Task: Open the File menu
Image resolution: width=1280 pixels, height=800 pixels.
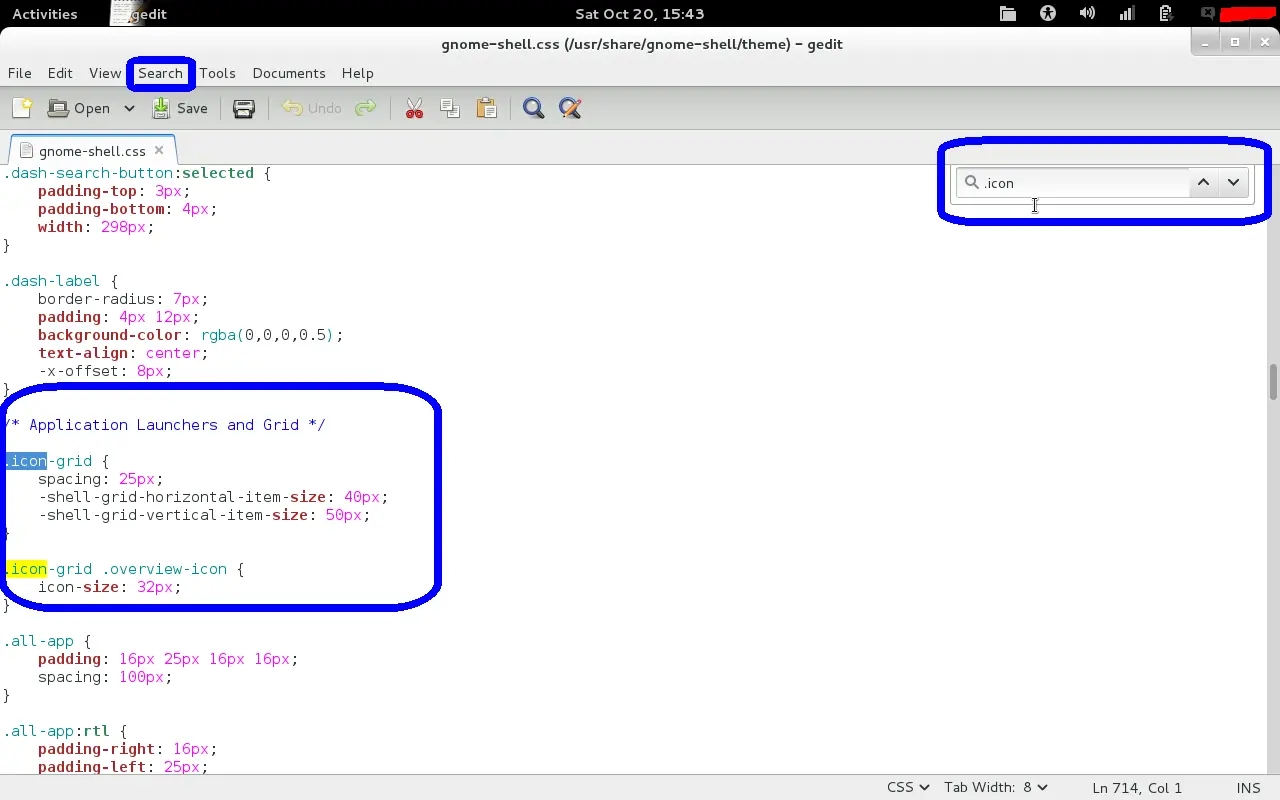Action: click(20, 73)
